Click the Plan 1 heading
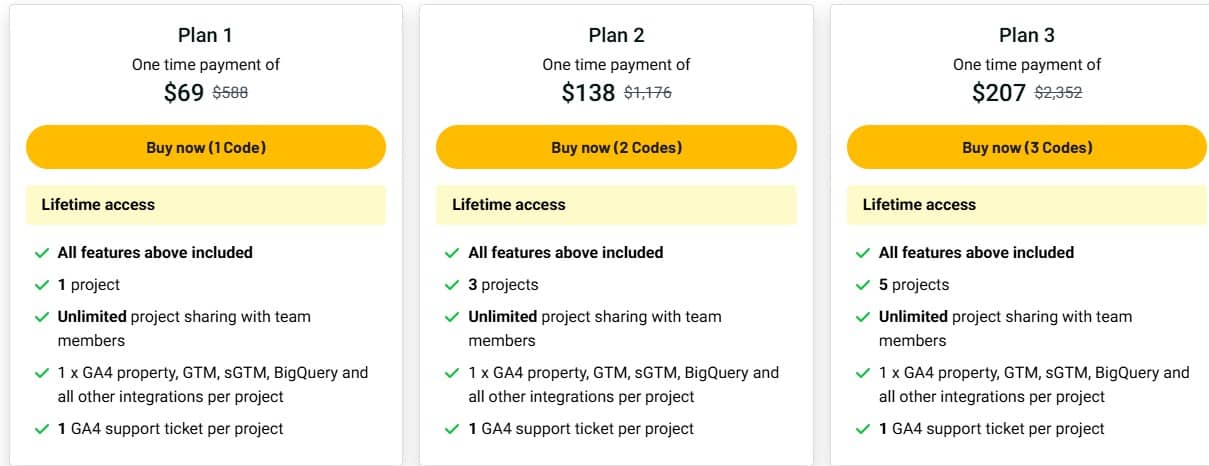Viewport: 1209px width, 466px height. pyautogui.click(x=205, y=35)
